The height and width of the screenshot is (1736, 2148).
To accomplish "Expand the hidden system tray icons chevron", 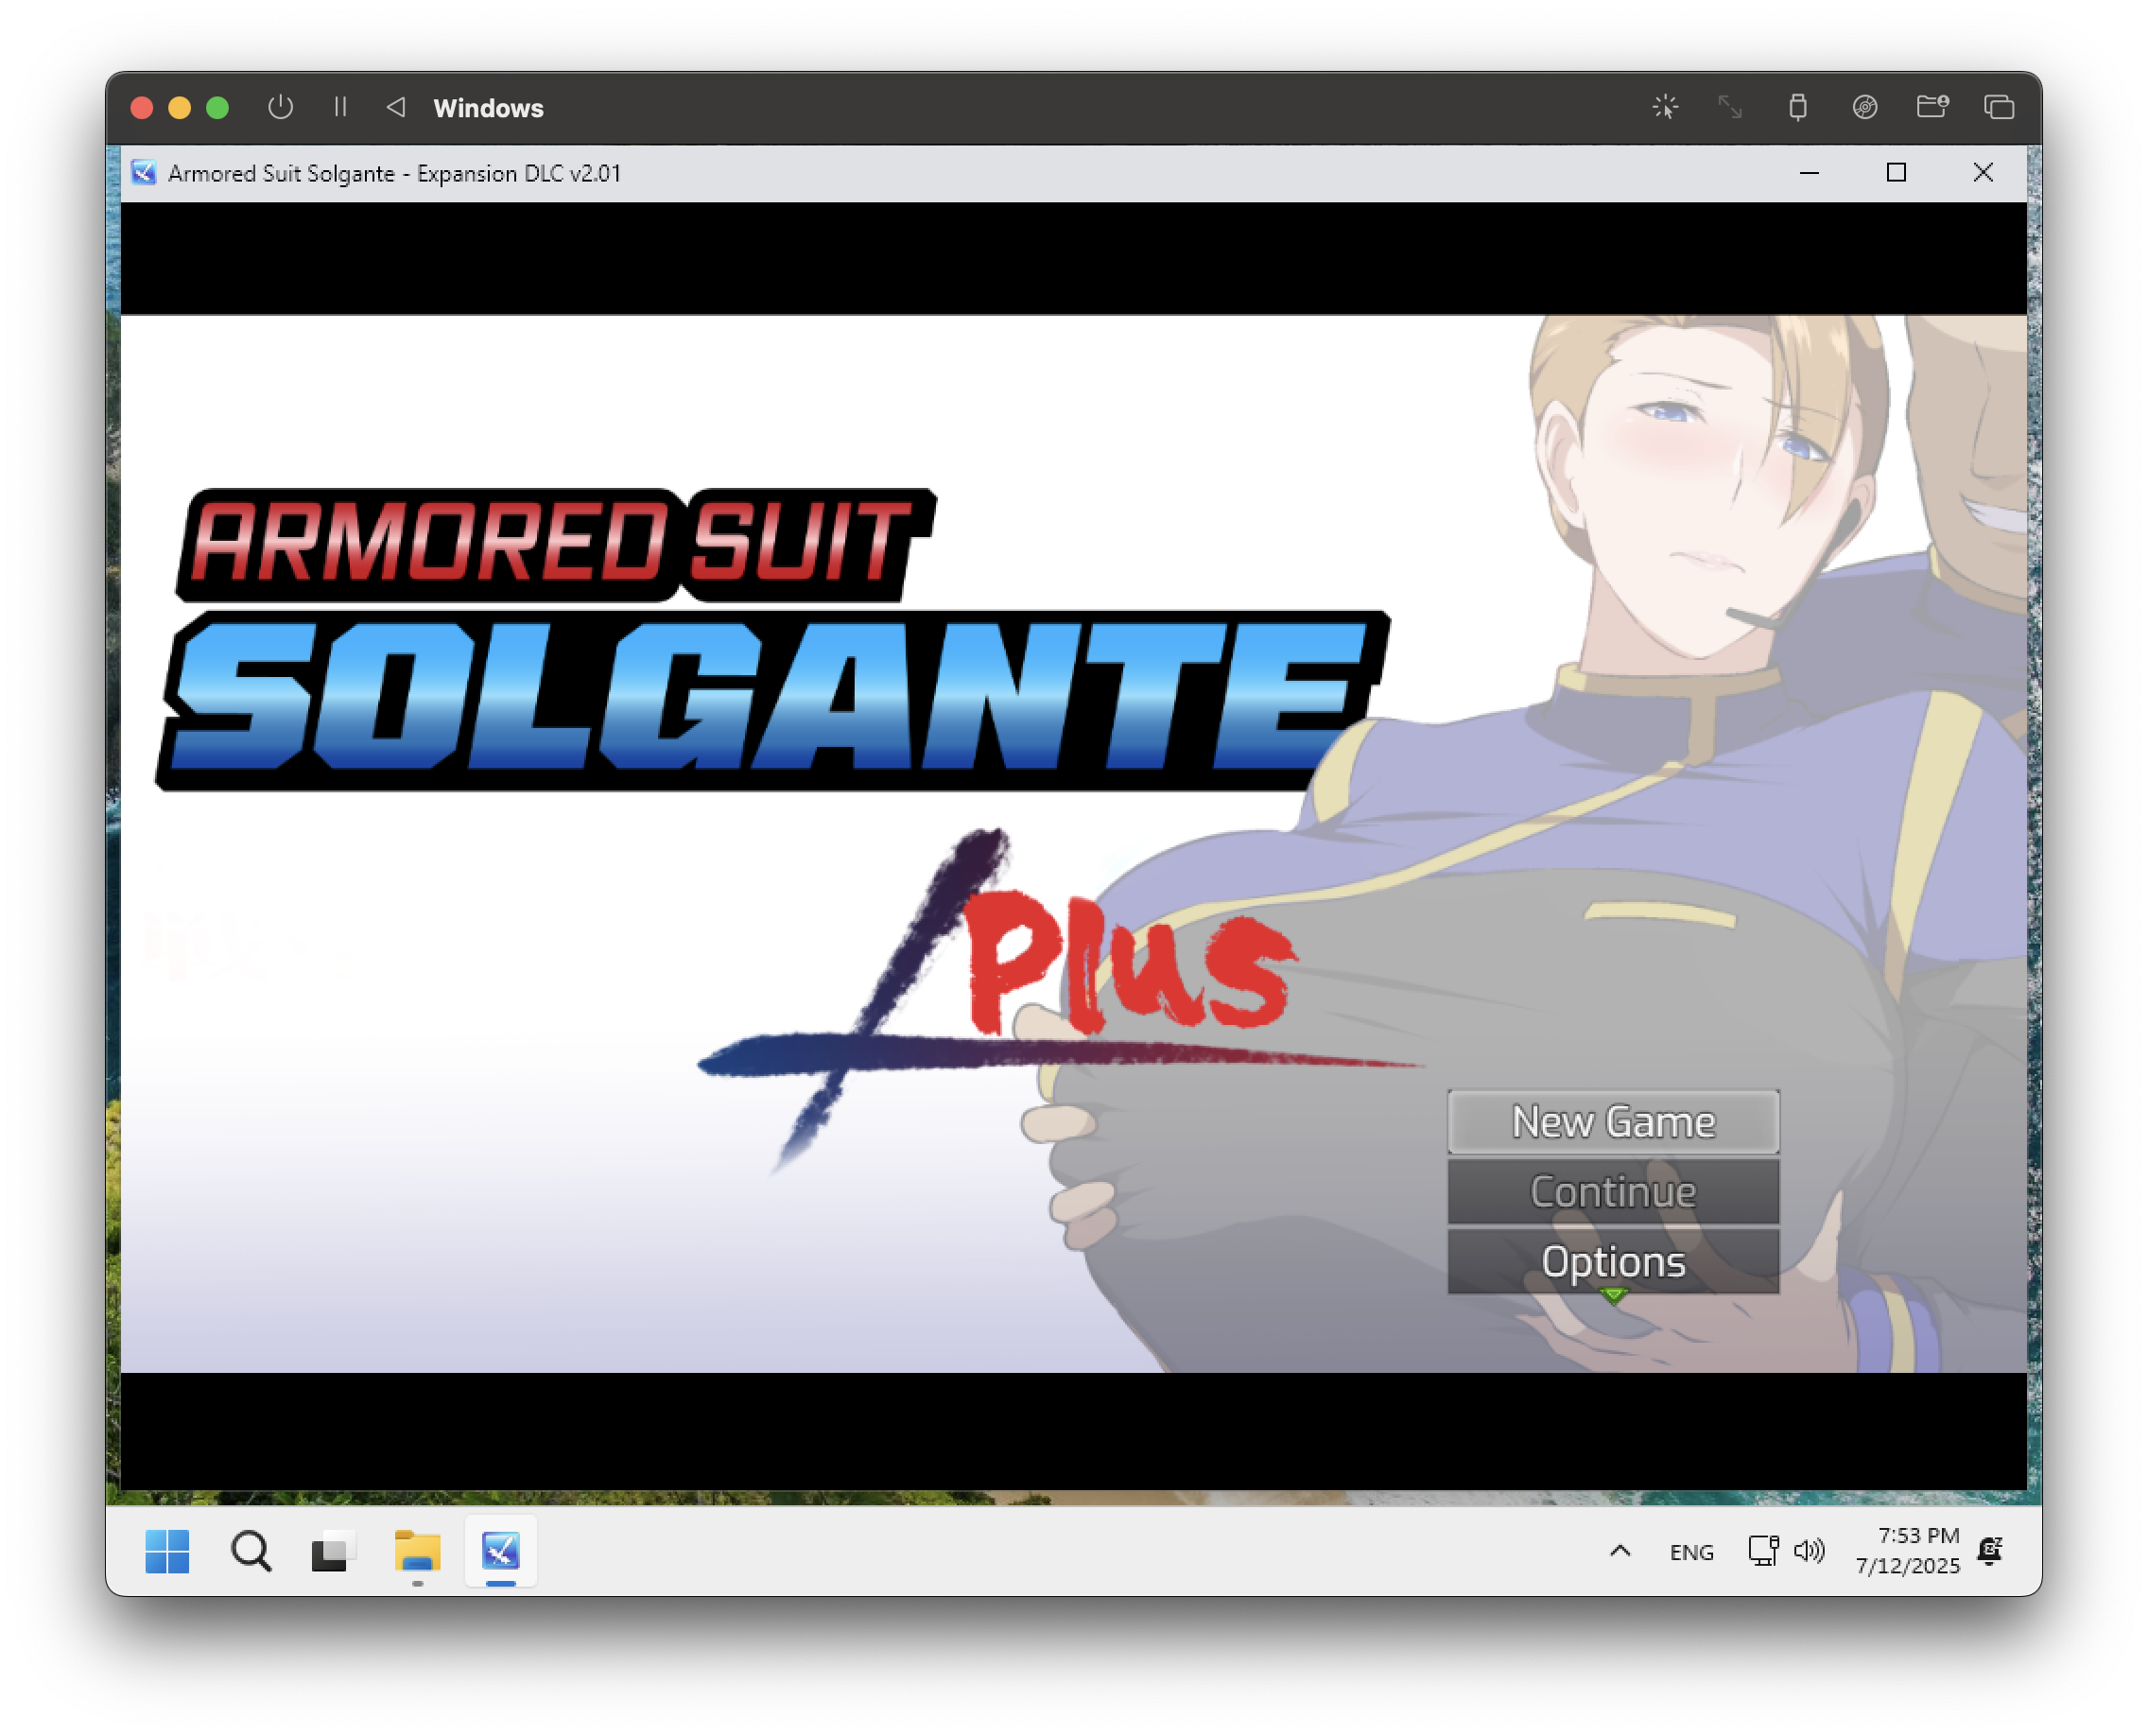I will (x=1620, y=1551).
